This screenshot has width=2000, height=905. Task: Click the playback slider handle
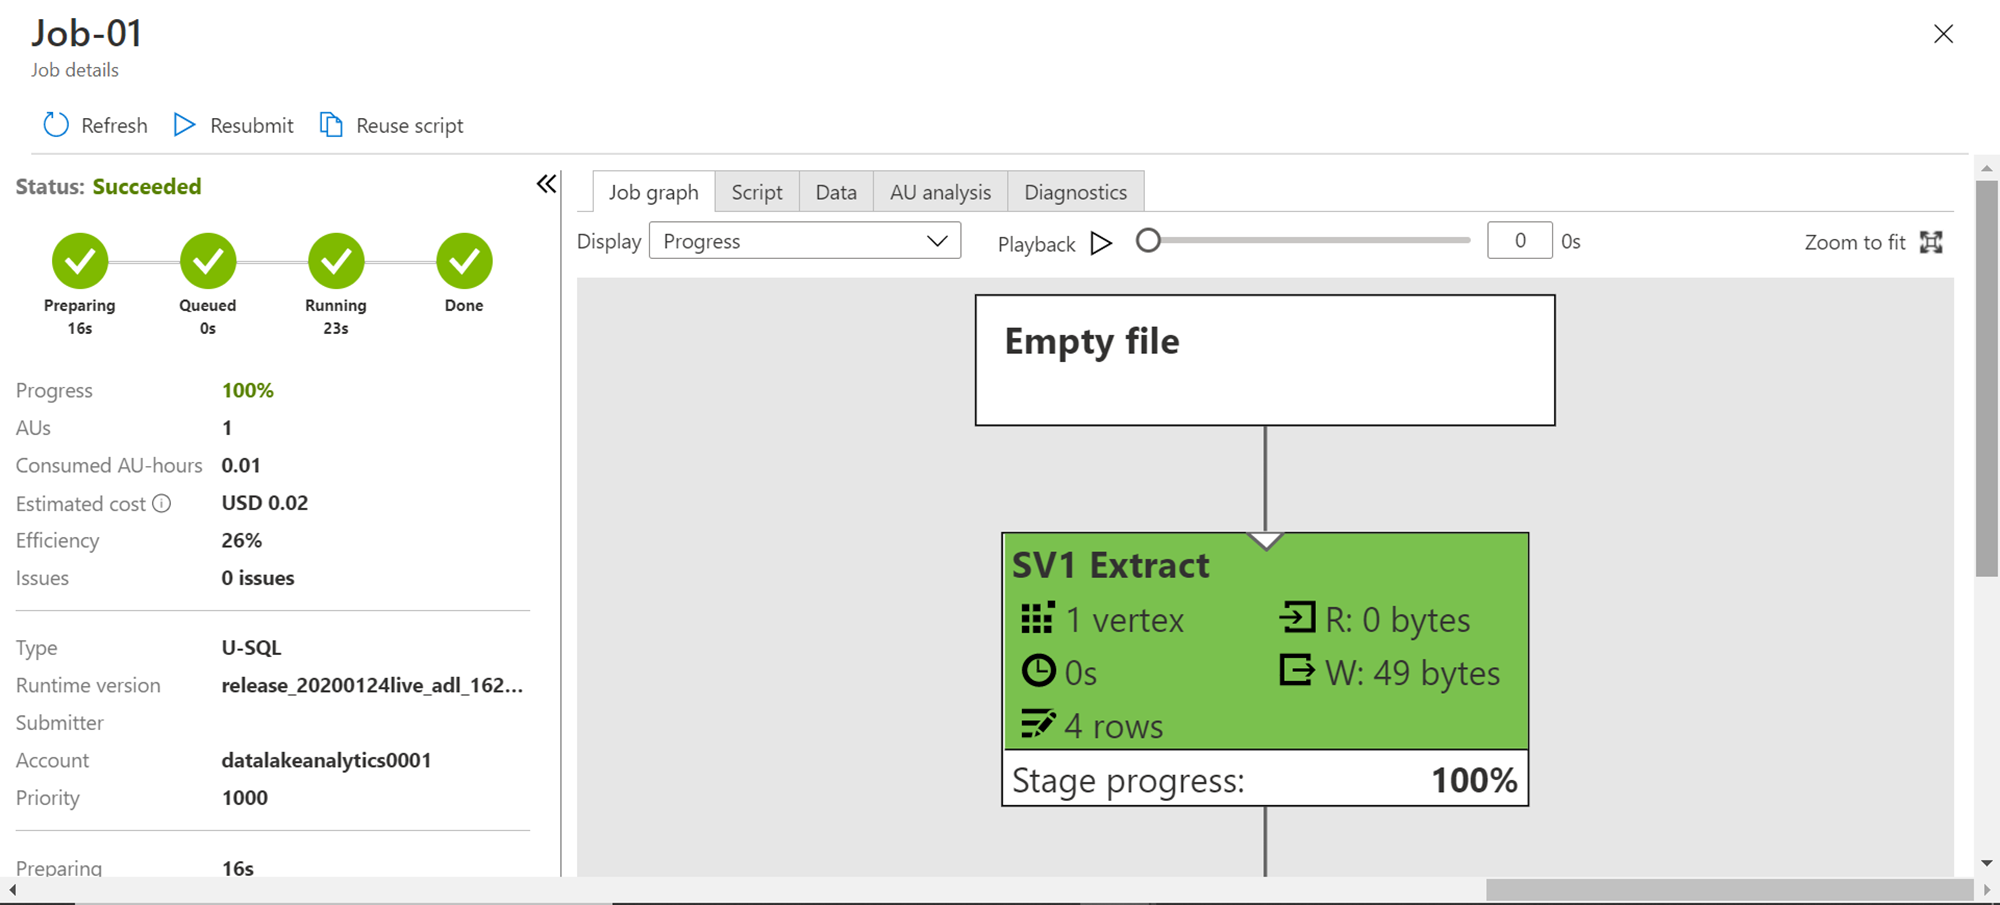tap(1148, 241)
